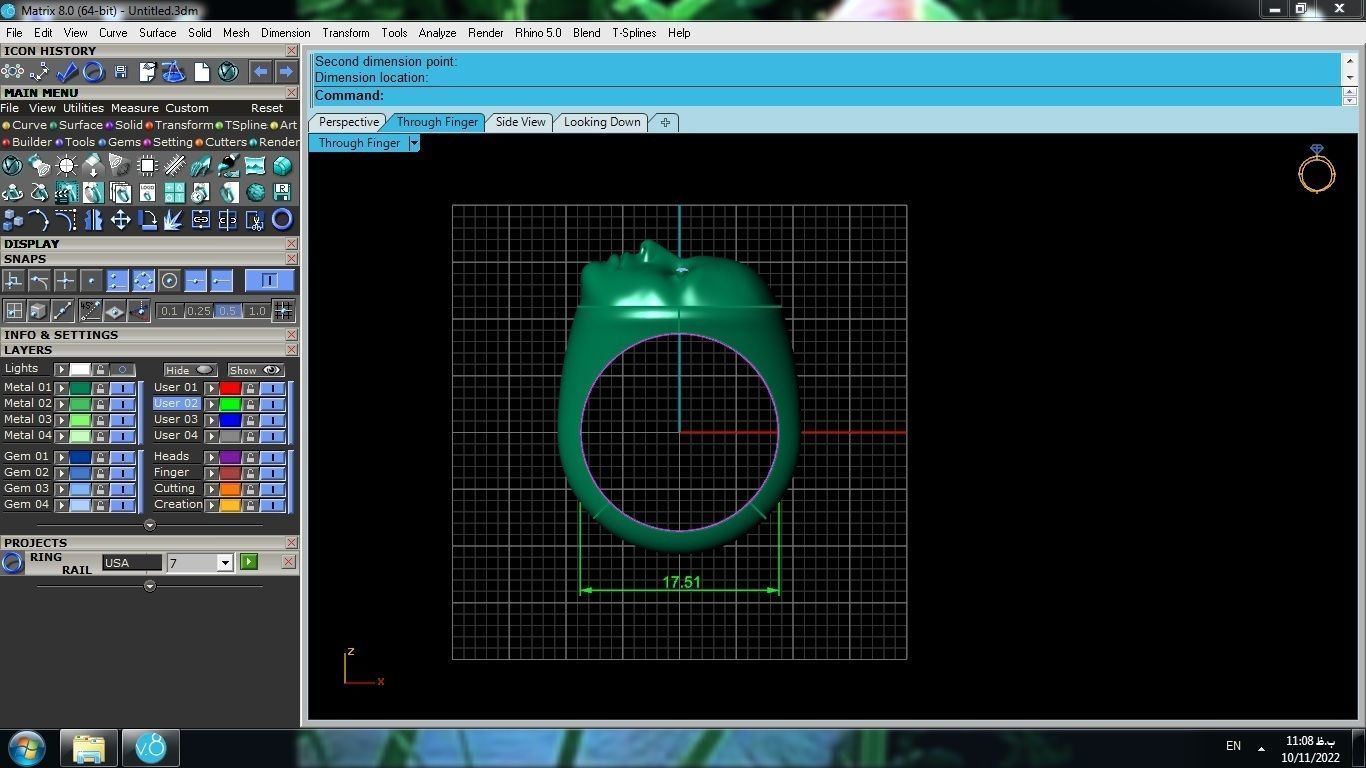This screenshot has width=1366, height=768.
Task: Click the Hide layers button
Action: click(190, 370)
